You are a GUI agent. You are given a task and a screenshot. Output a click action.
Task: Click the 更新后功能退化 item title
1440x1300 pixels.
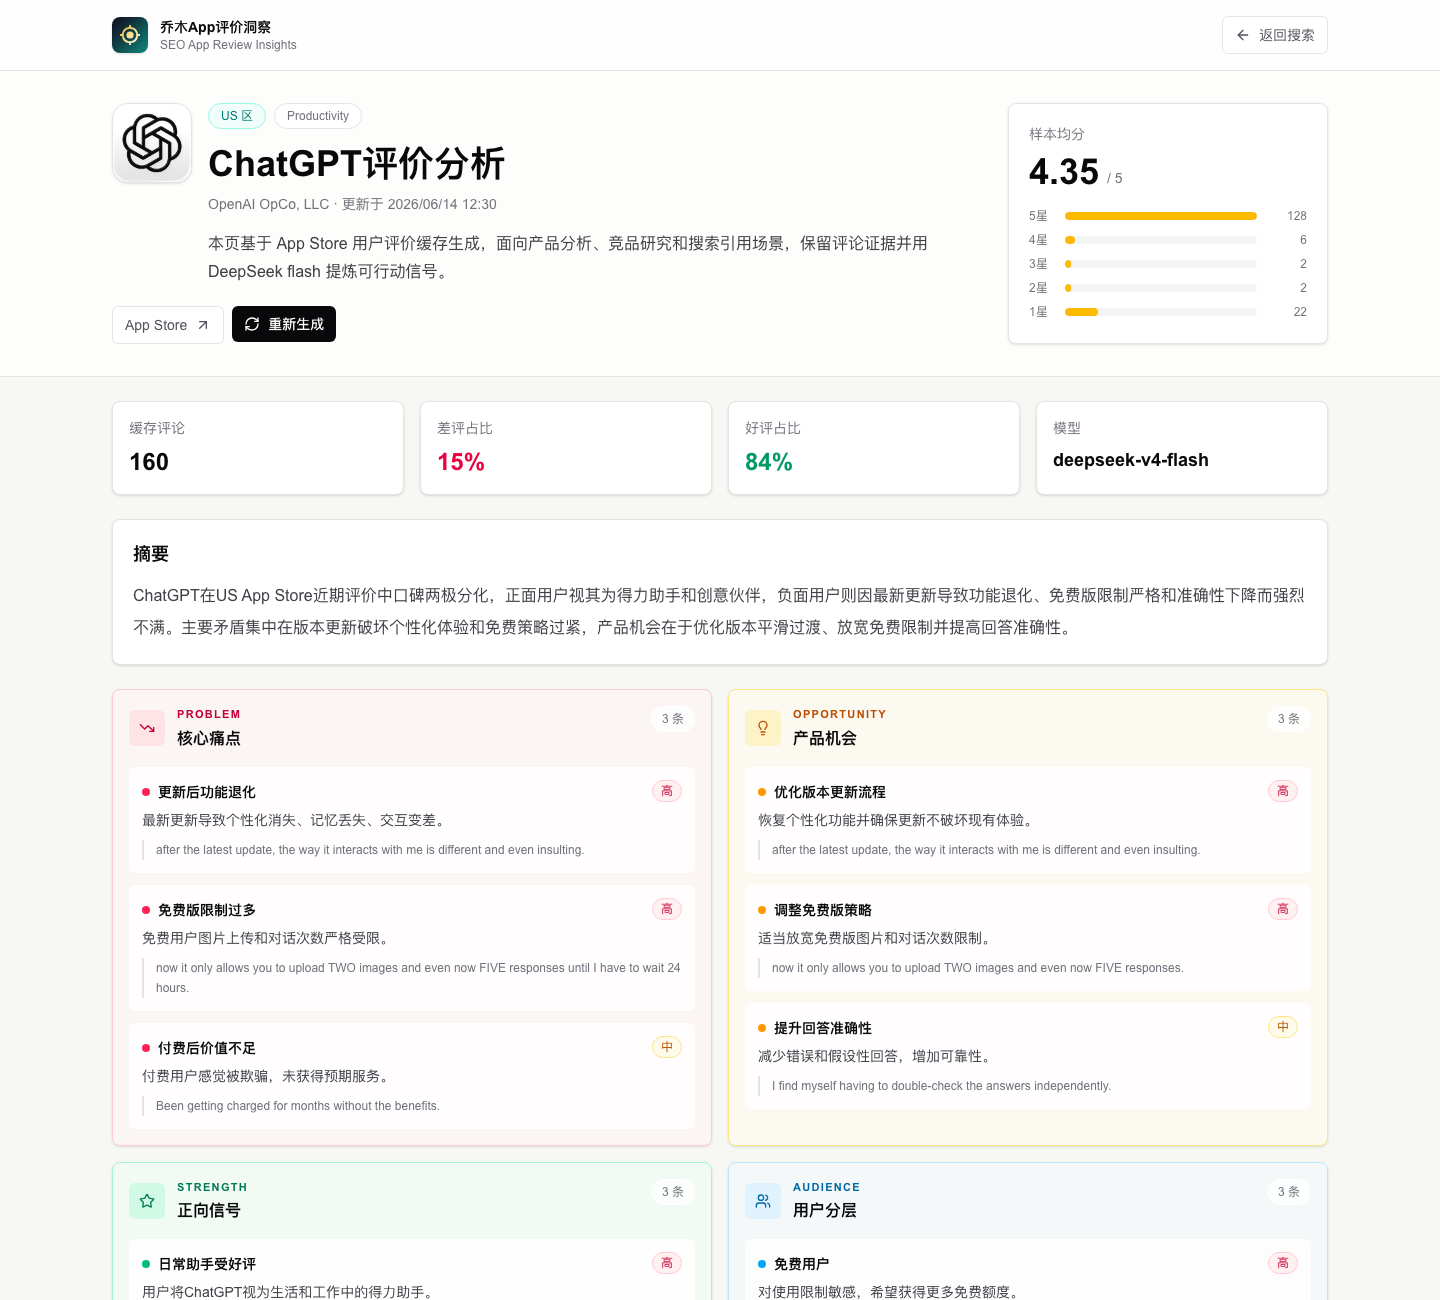207,792
